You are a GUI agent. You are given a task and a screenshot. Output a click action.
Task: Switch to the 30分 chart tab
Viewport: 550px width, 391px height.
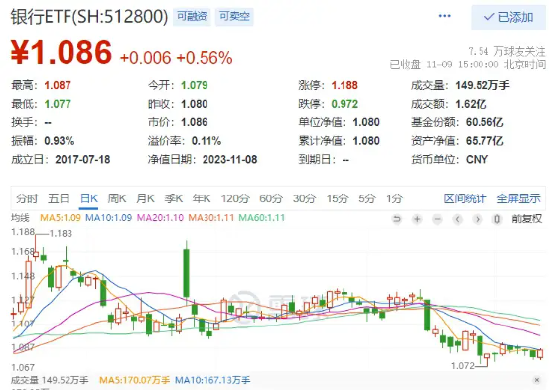(304, 198)
